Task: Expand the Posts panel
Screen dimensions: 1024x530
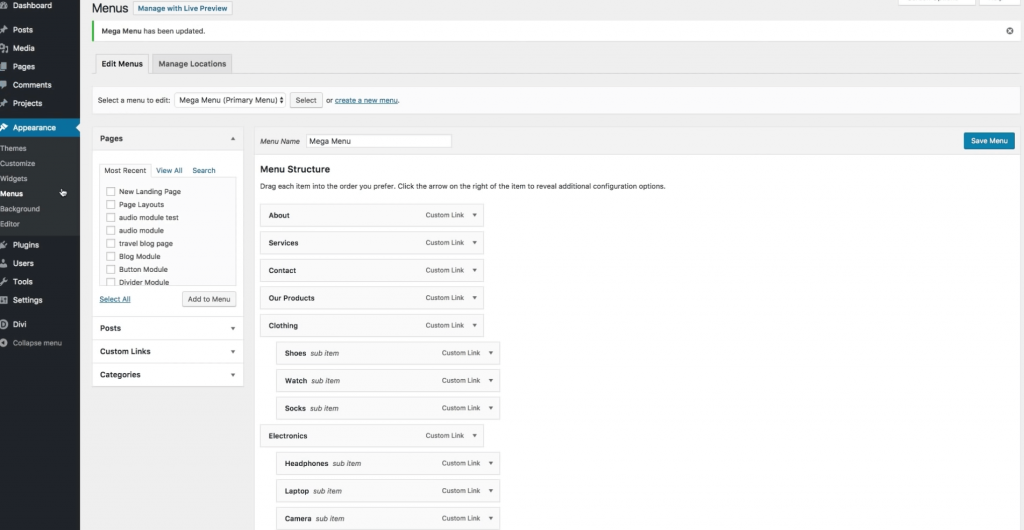Action: pyautogui.click(x=232, y=328)
